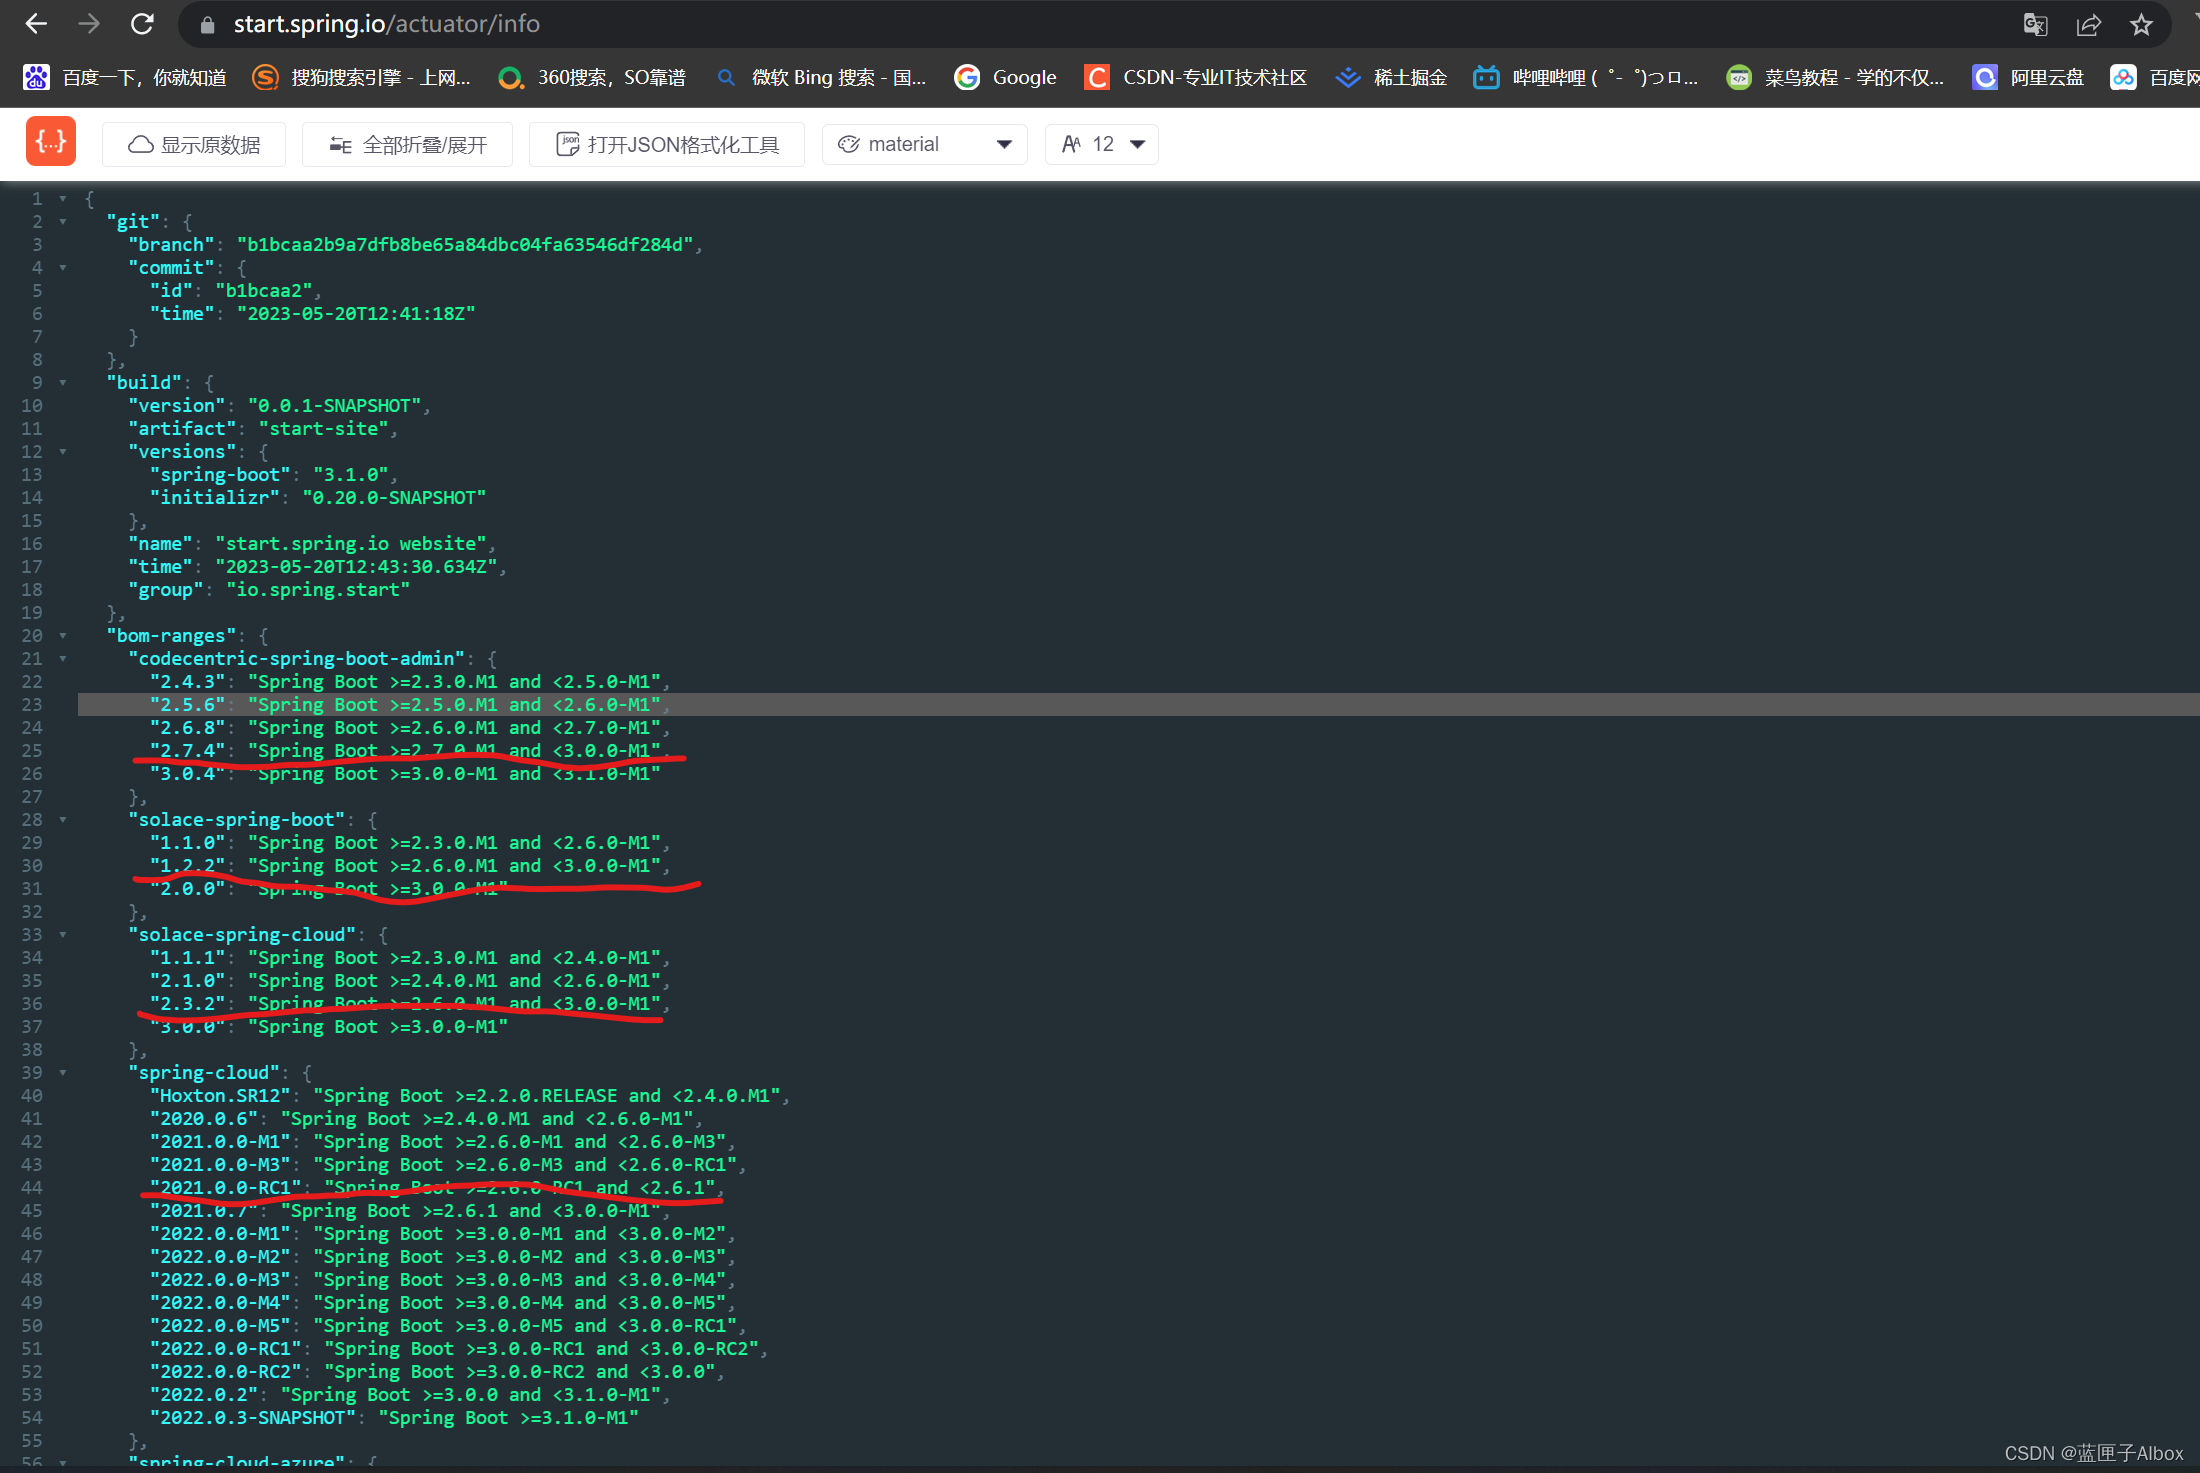Share this page via share icon
The image size is (2200, 1473).
[x=2088, y=25]
